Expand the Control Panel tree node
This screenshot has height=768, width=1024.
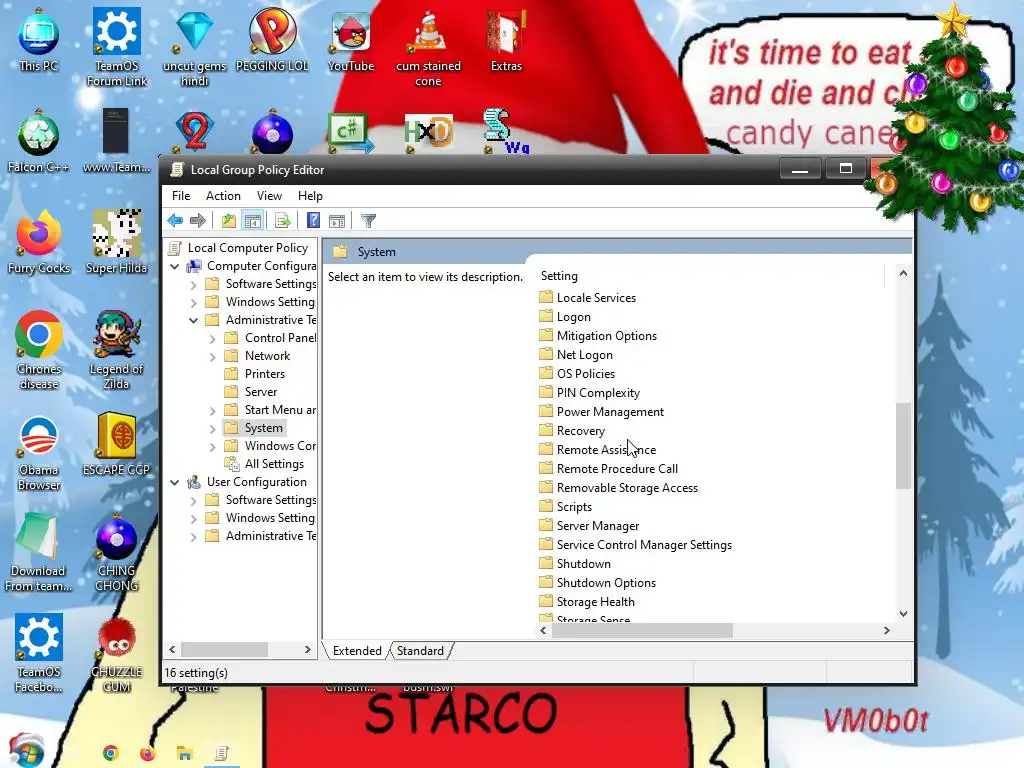212,339
